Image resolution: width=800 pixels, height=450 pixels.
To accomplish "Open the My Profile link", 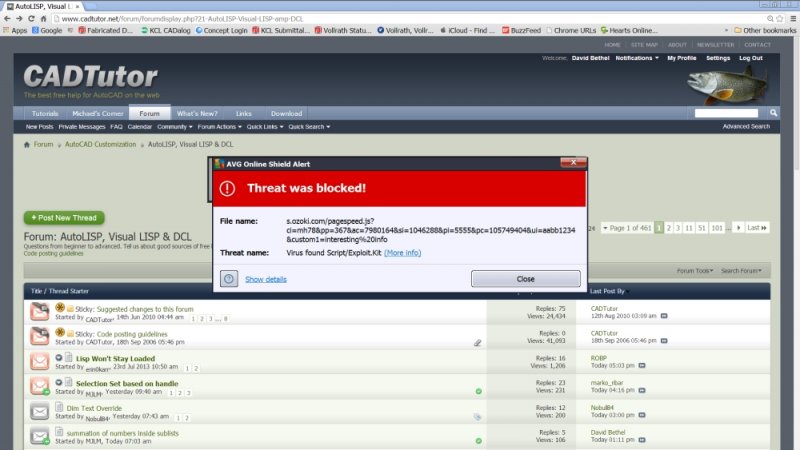I will 682,58.
